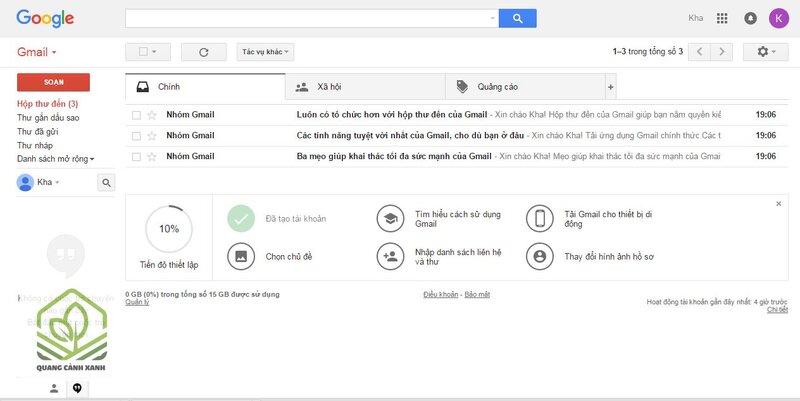Open 'Hộp thư đến (3)' folder
Image resolution: width=800 pixels, height=401 pixels.
(x=47, y=104)
